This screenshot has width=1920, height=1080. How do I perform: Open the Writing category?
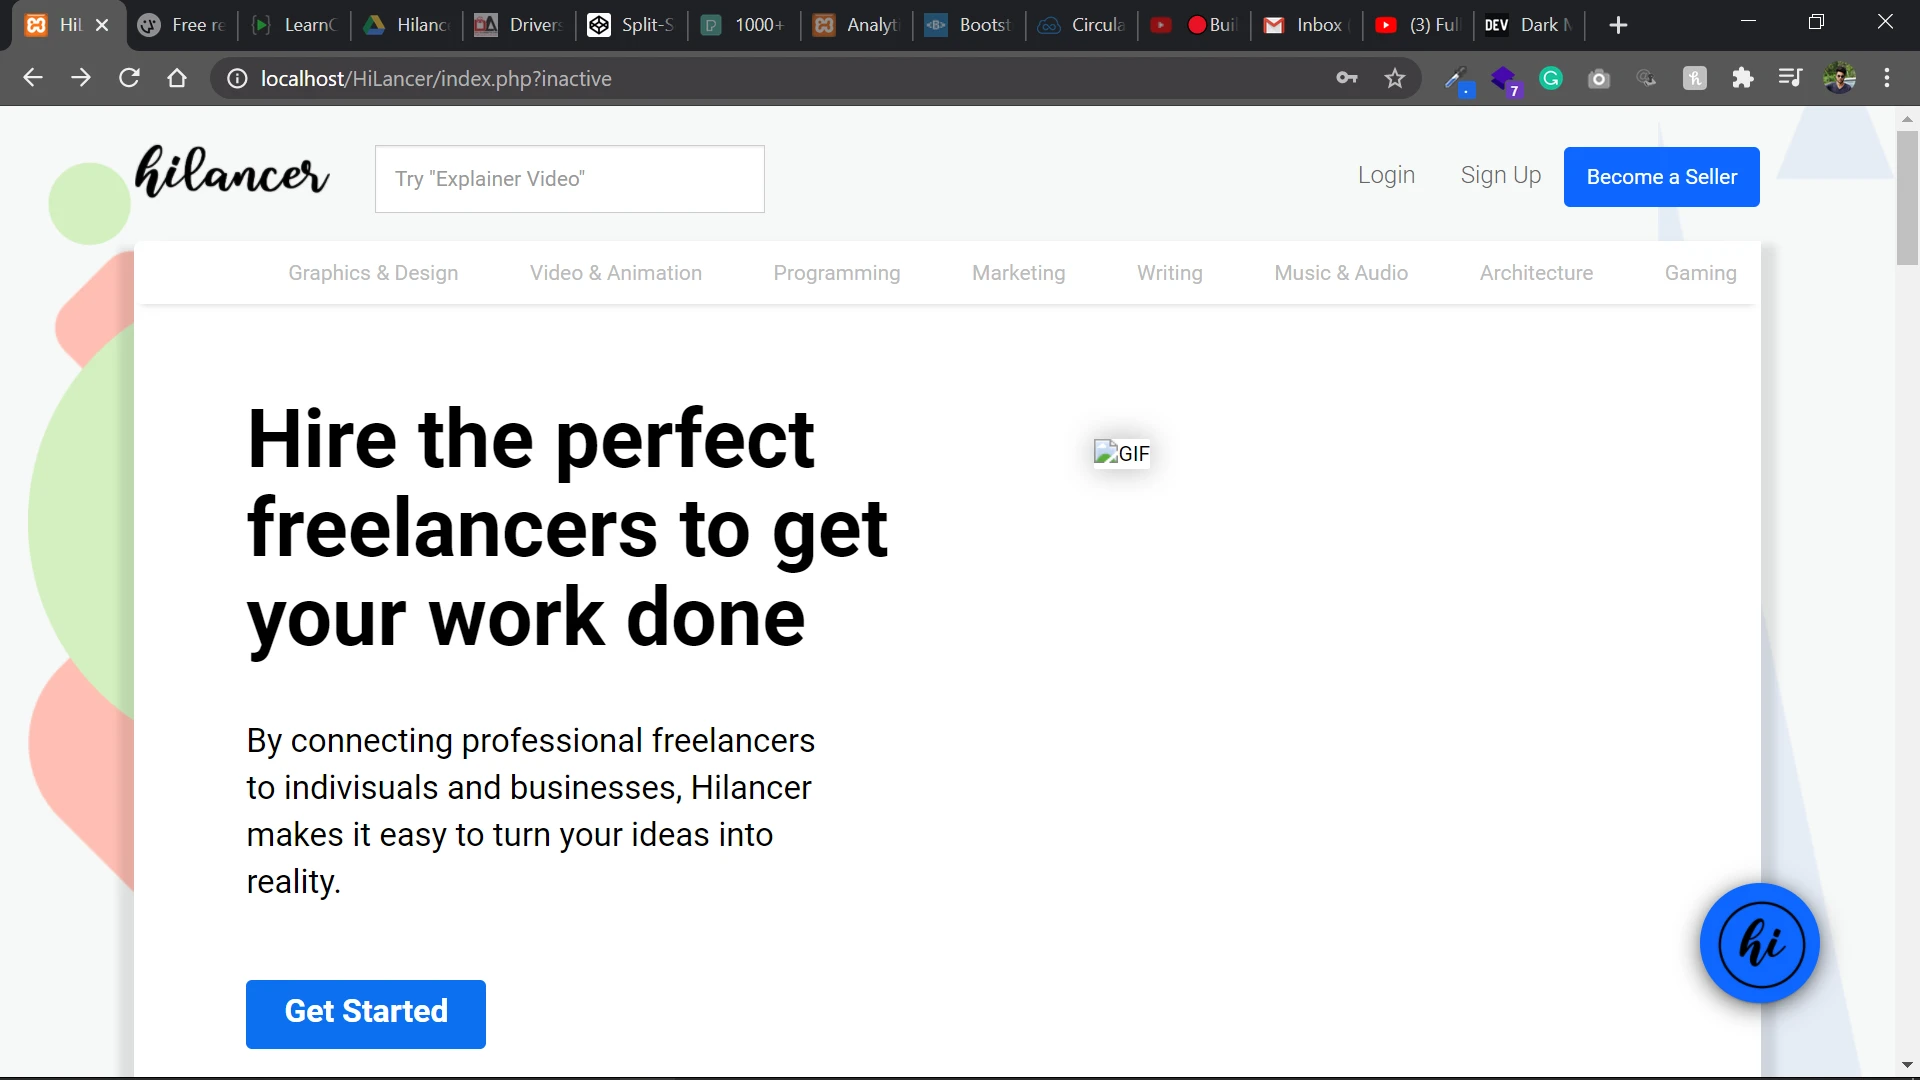pos(1170,273)
